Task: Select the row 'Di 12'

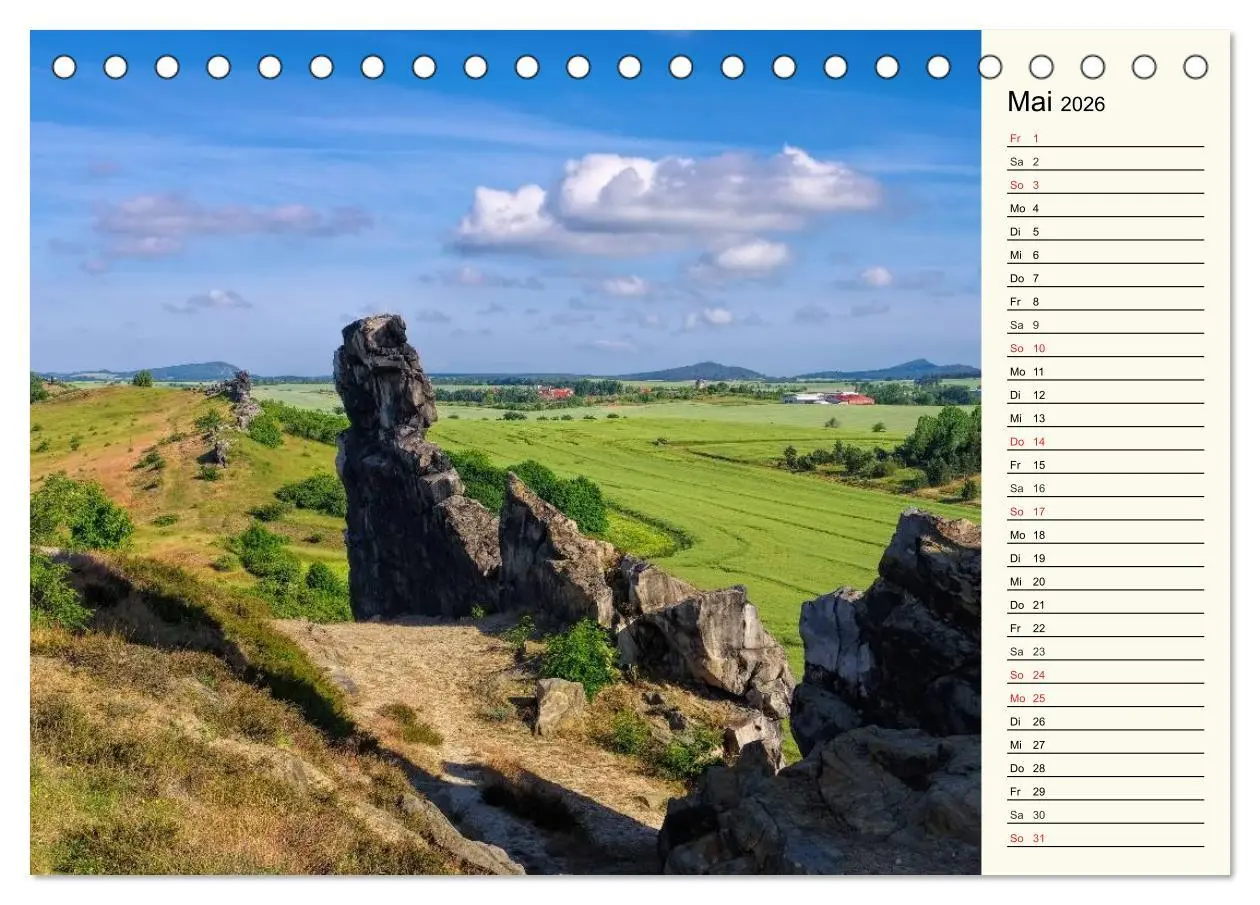Action: pos(1106,395)
